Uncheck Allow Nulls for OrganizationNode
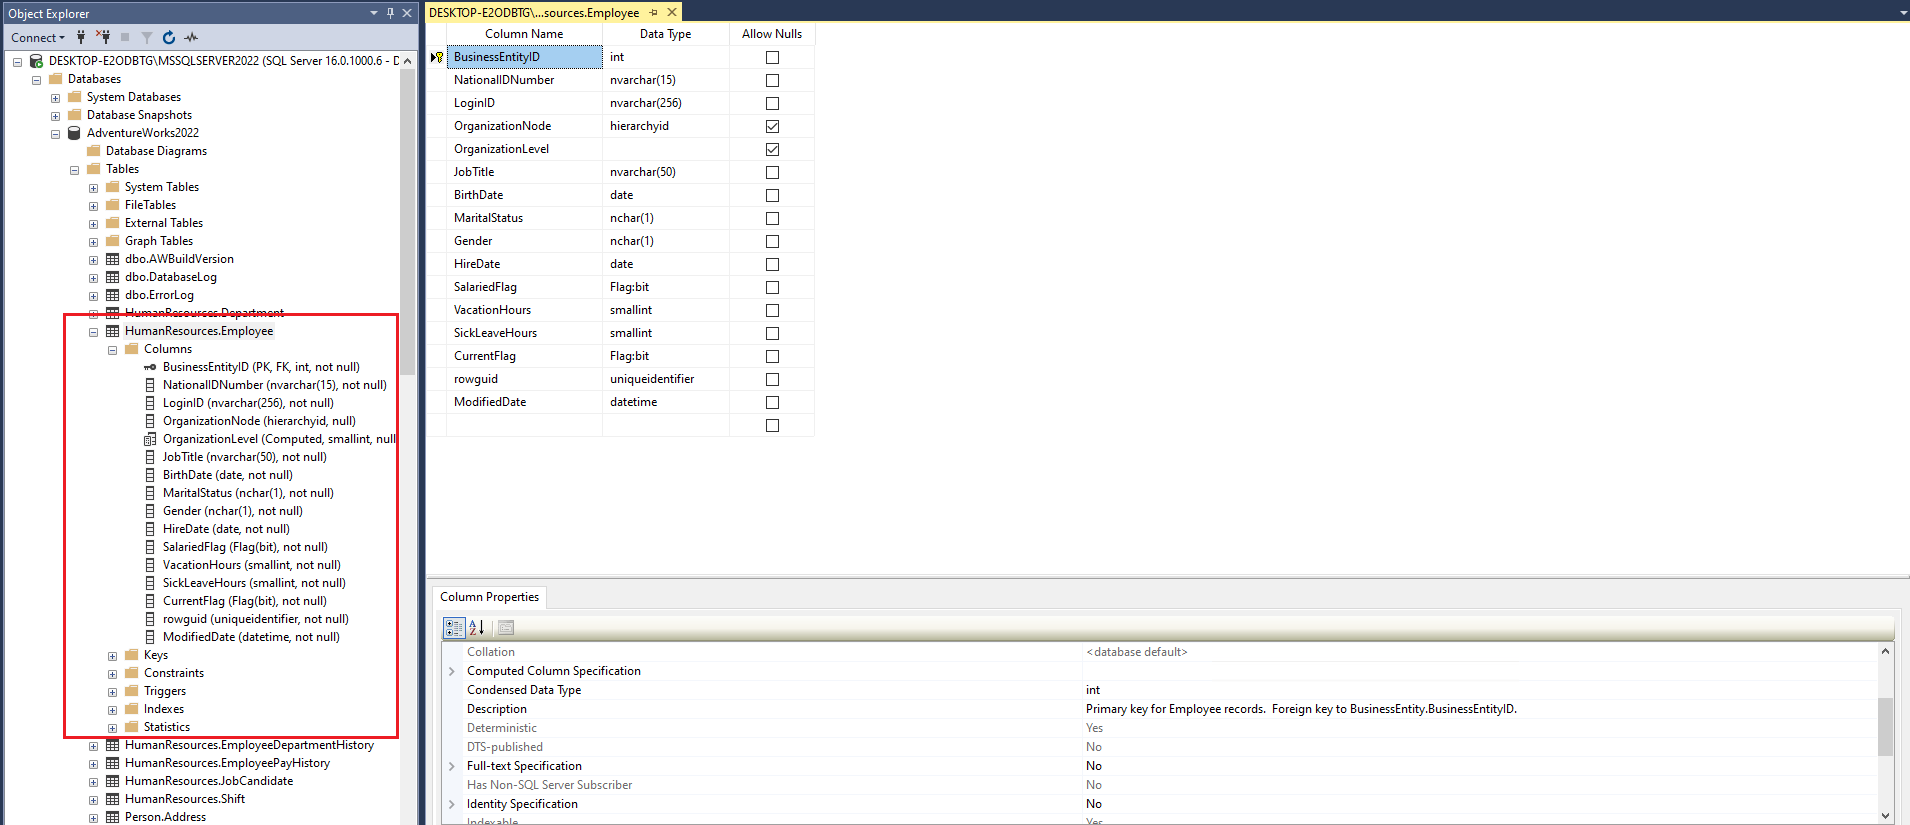The width and height of the screenshot is (1910, 825). [x=772, y=126]
